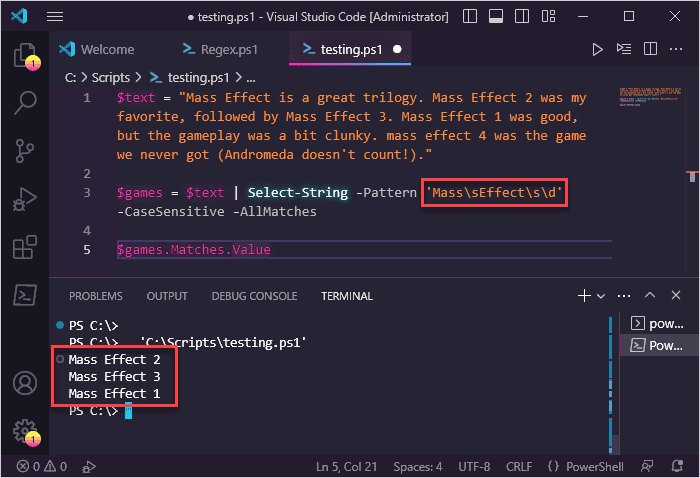The width and height of the screenshot is (700, 478).
Task: Open the Extensions view
Action: 25,247
